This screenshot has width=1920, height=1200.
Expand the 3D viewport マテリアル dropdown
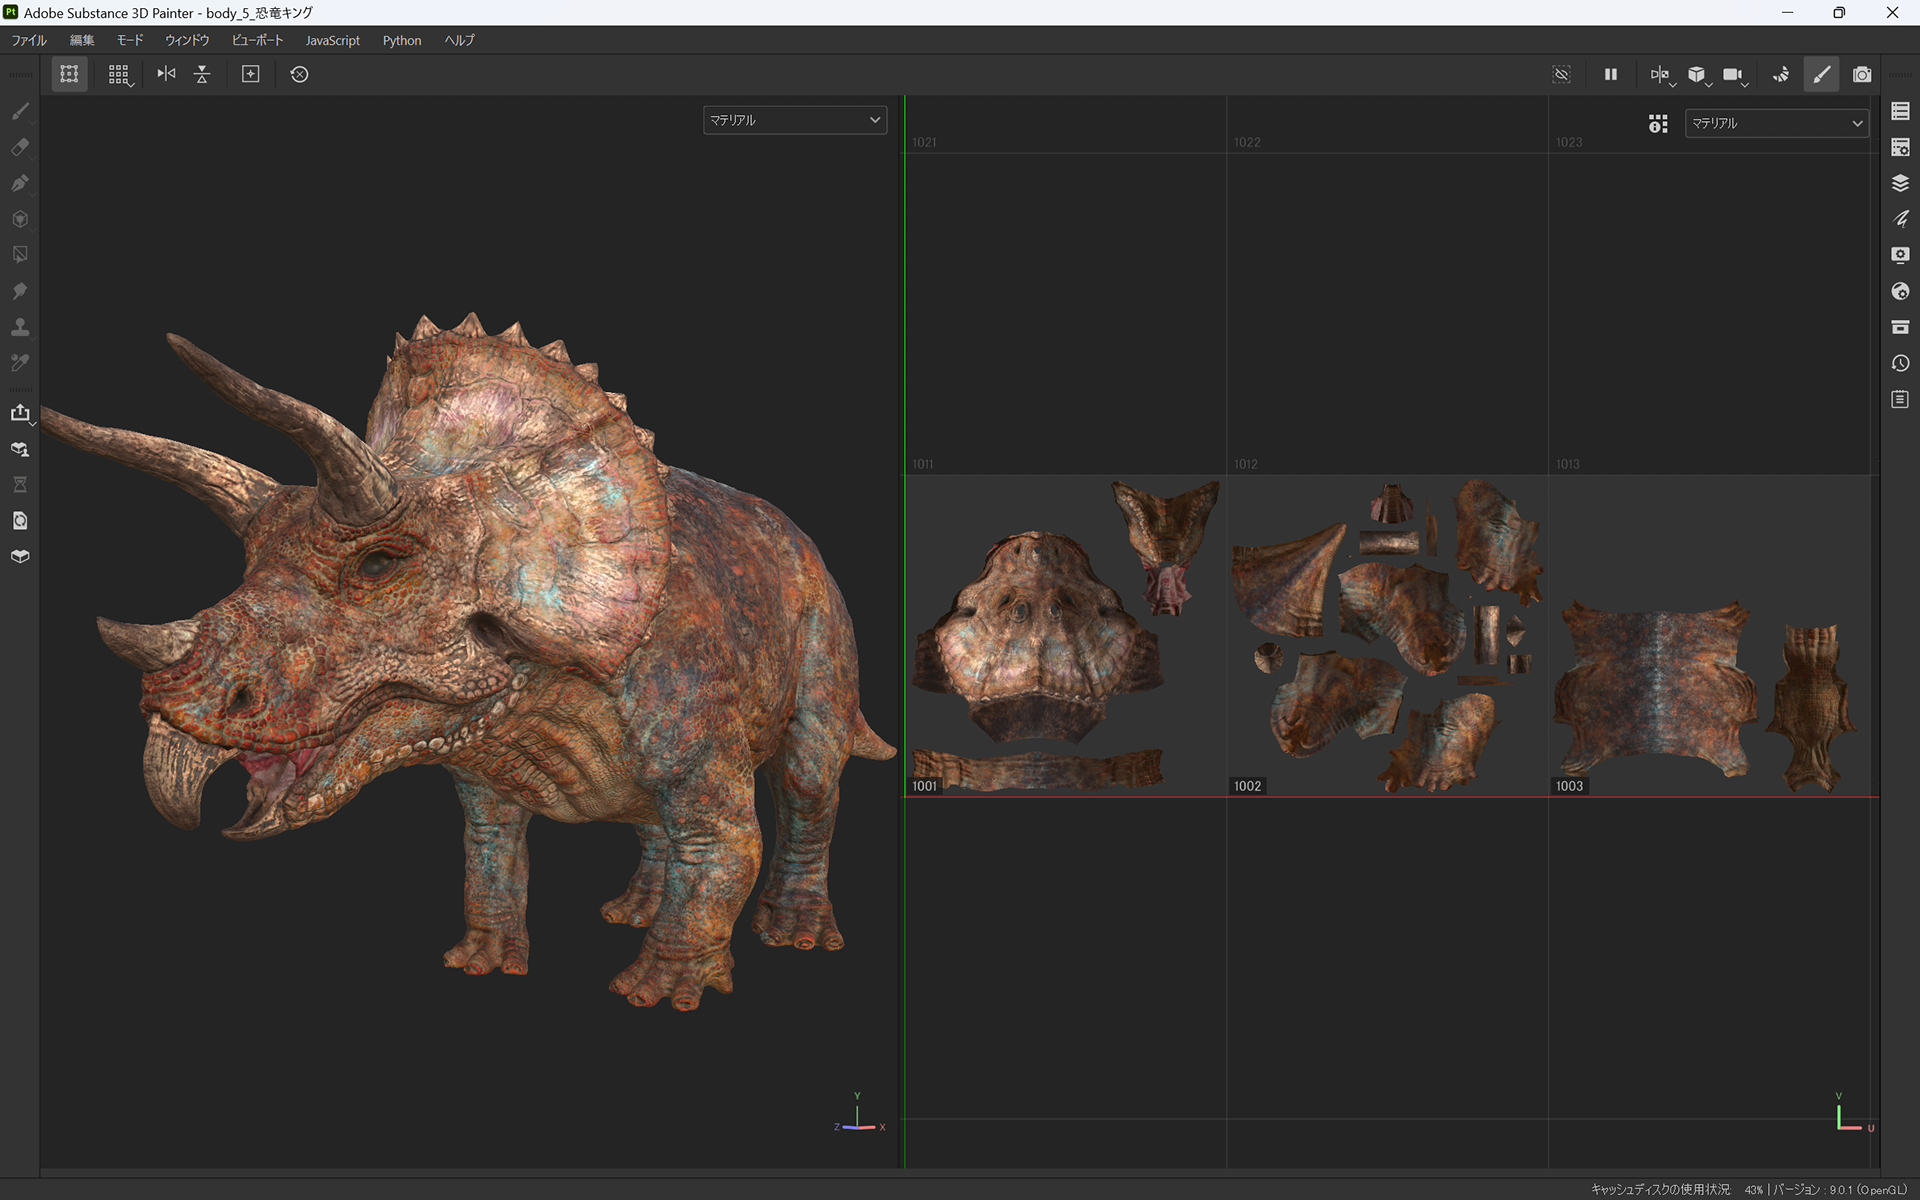tap(794, 120)
